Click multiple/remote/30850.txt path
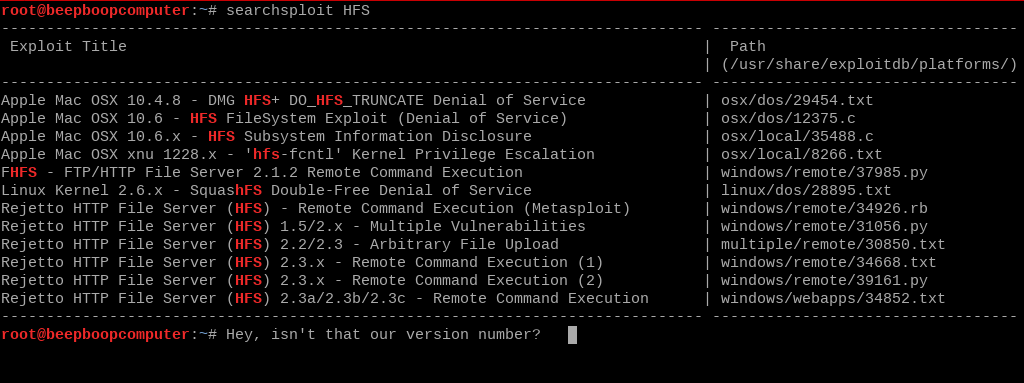Image resolution: width=1024 pixels, height=383 pixels. (833, 245)
